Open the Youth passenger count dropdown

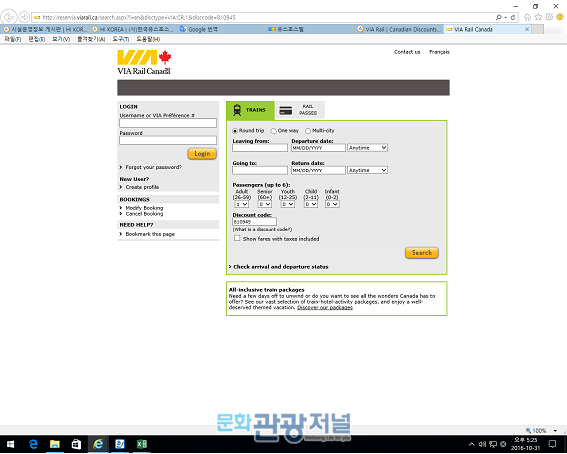[x=288, y=204]
